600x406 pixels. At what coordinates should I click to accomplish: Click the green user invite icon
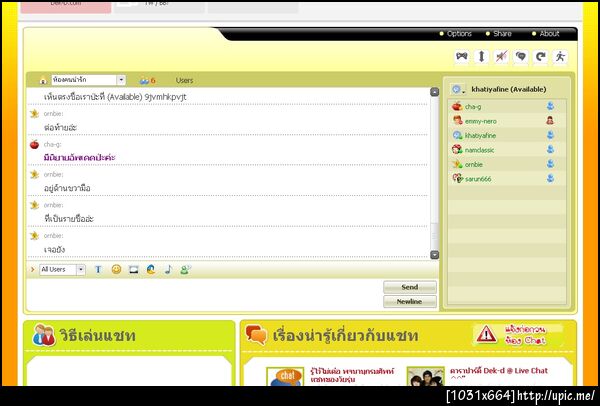point(186,270)
